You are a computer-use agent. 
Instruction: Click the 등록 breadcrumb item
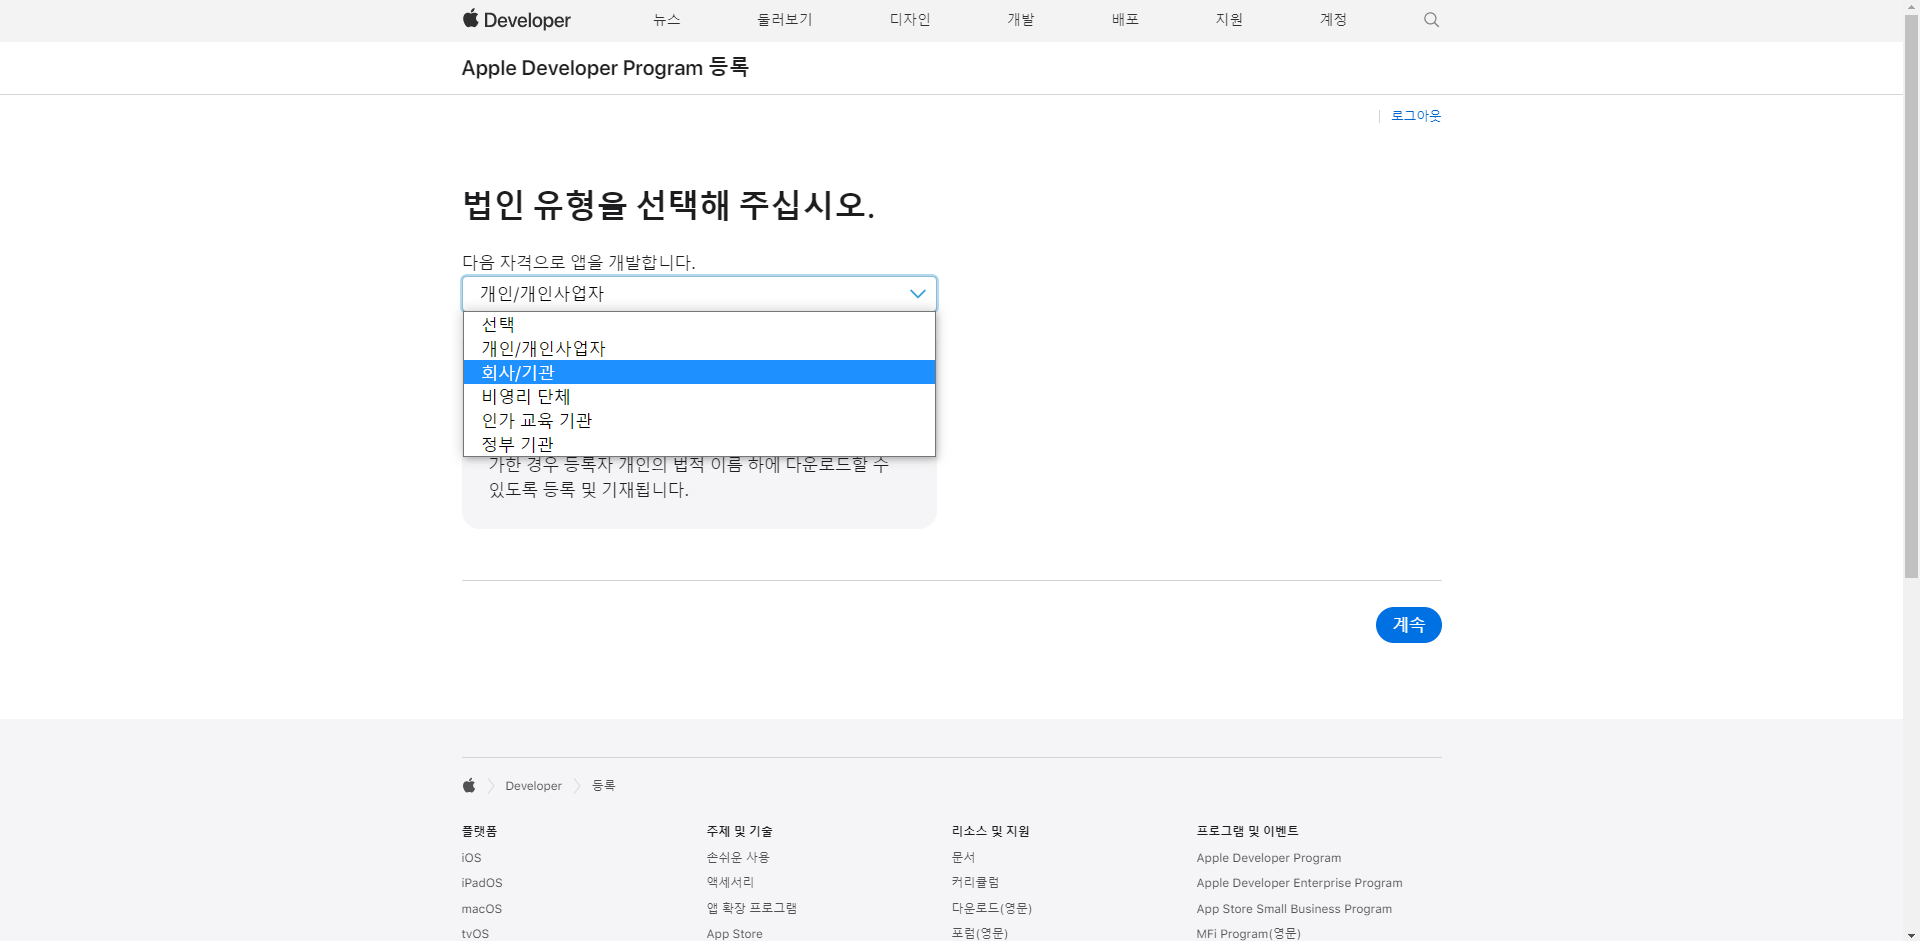coord(603,786)
